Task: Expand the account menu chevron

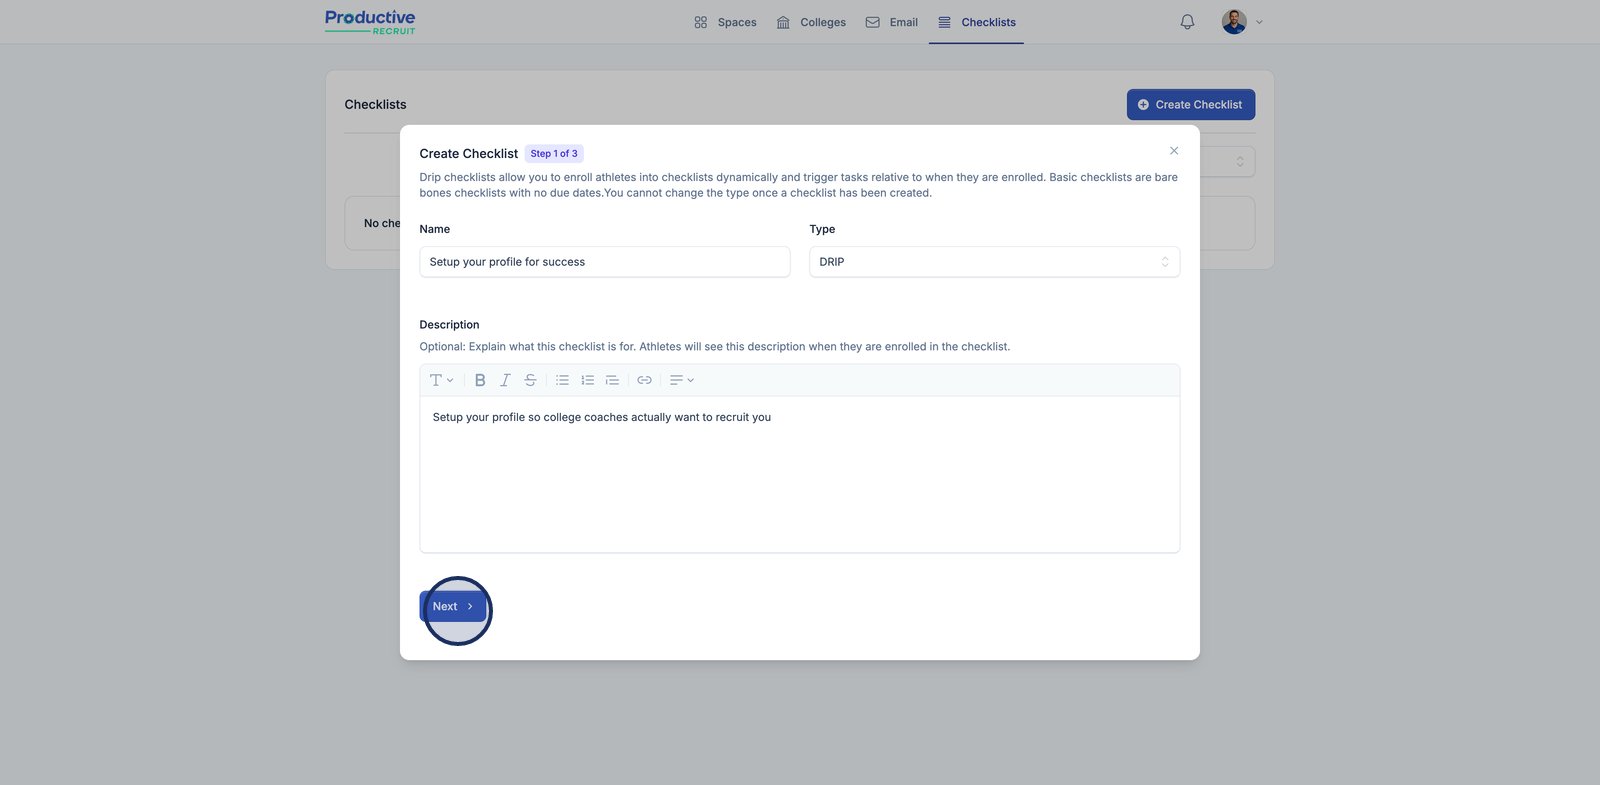Action: [x=1259, y=22]
